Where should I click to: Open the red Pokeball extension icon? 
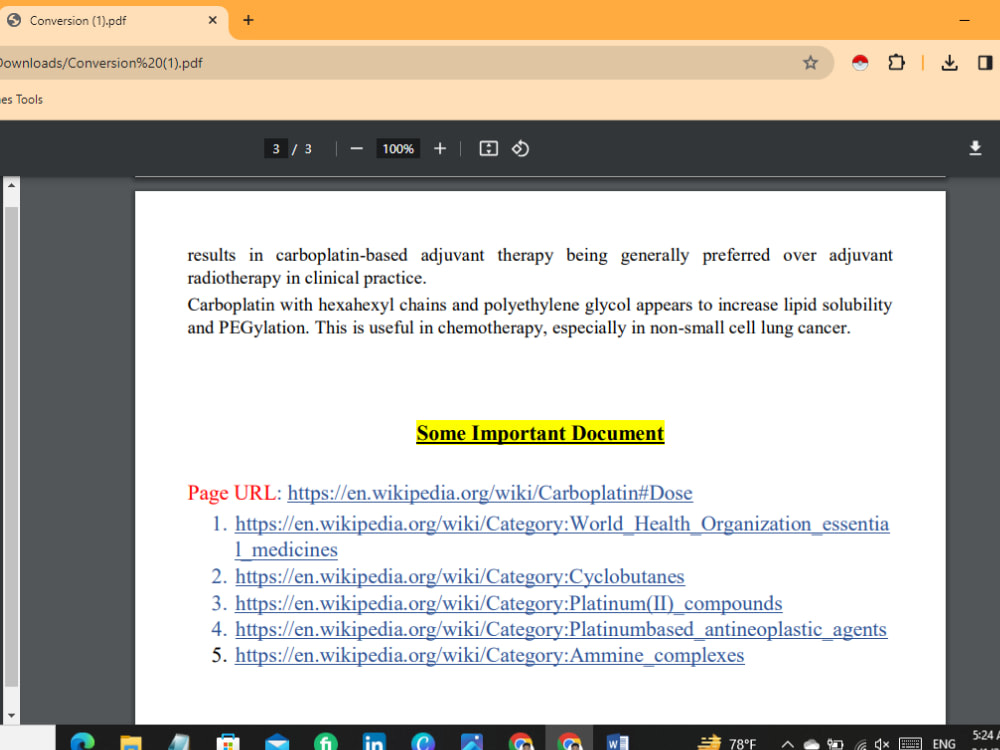[x=860, y=62]
